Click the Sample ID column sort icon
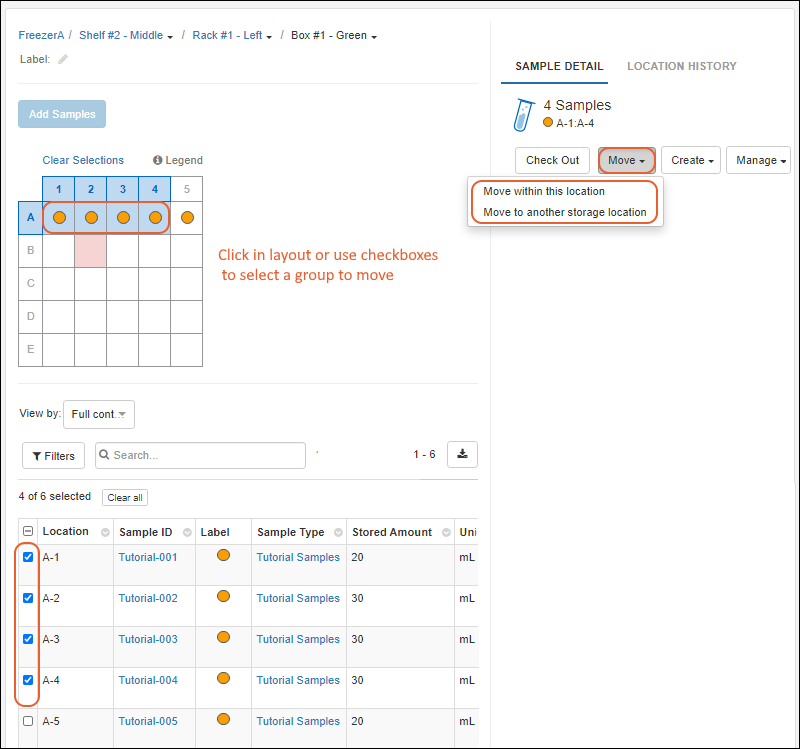 tap(185, 532)
